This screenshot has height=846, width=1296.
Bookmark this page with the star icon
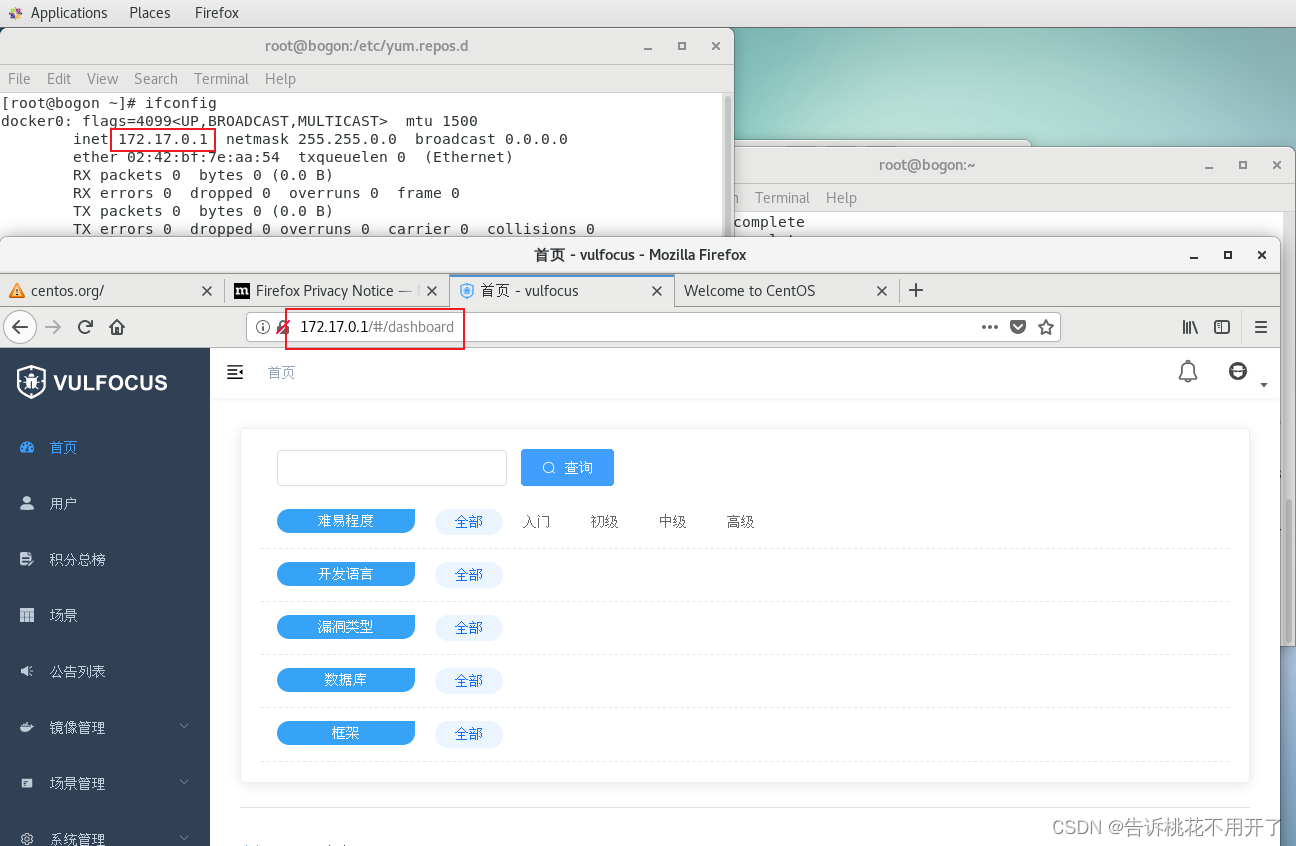pos(1046,327)
